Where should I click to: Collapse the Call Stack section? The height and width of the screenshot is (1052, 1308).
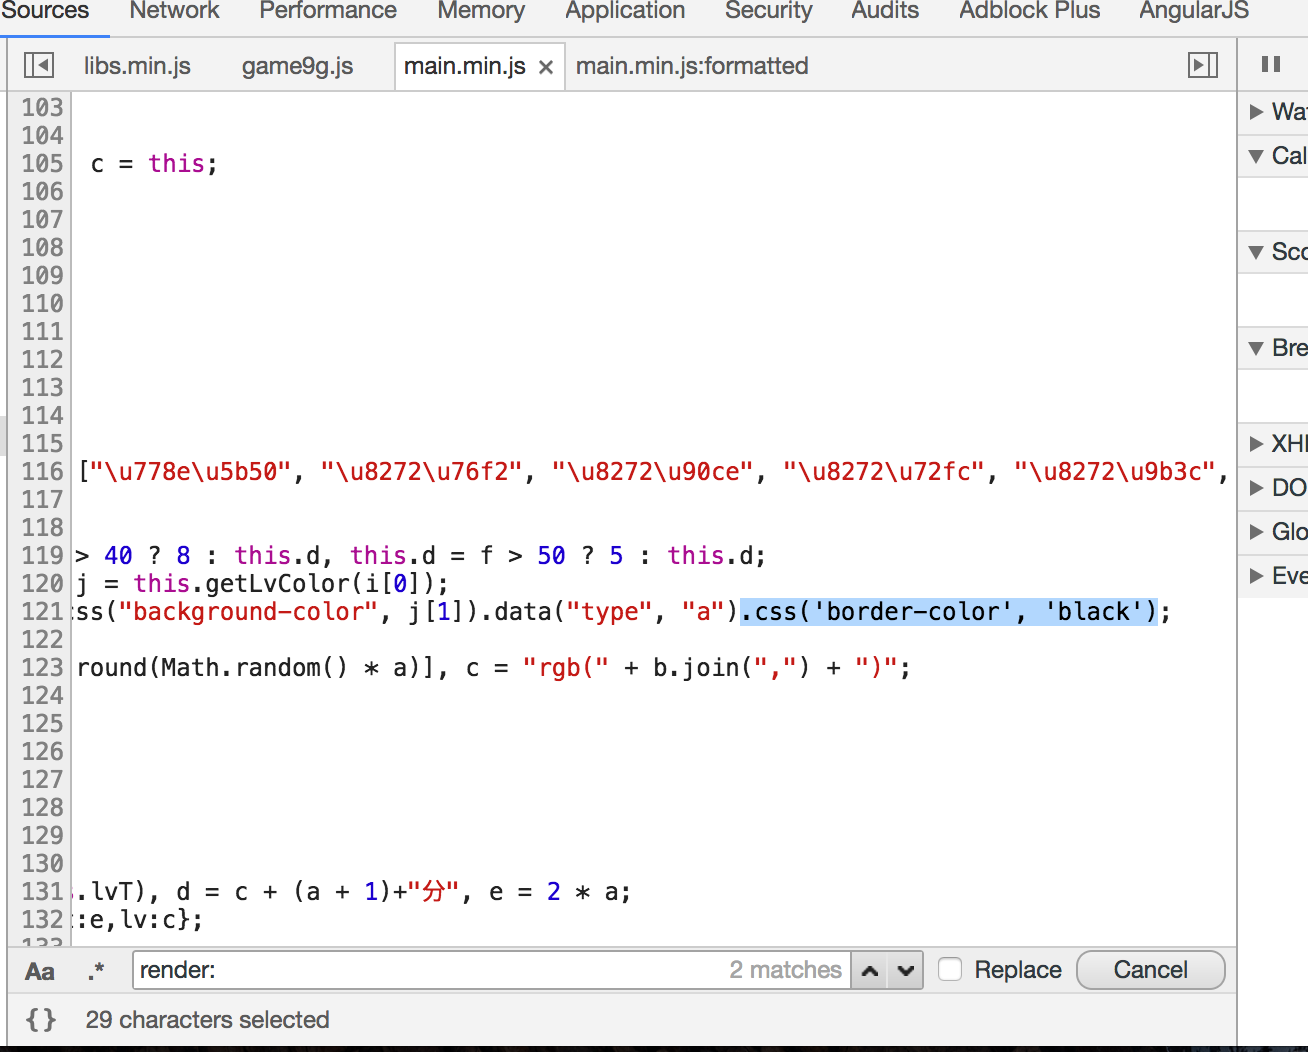pos(1257,156)
